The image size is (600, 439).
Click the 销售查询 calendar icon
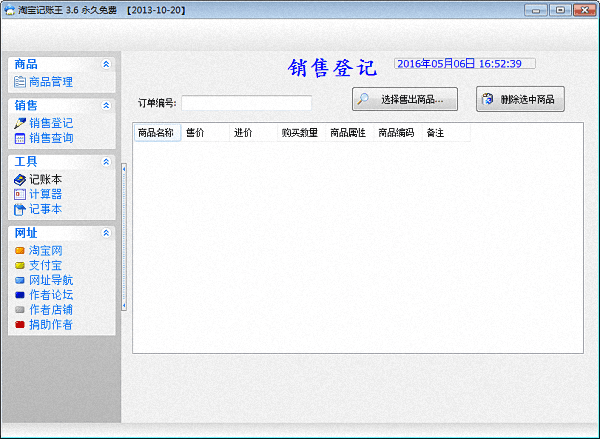[20, 138]
